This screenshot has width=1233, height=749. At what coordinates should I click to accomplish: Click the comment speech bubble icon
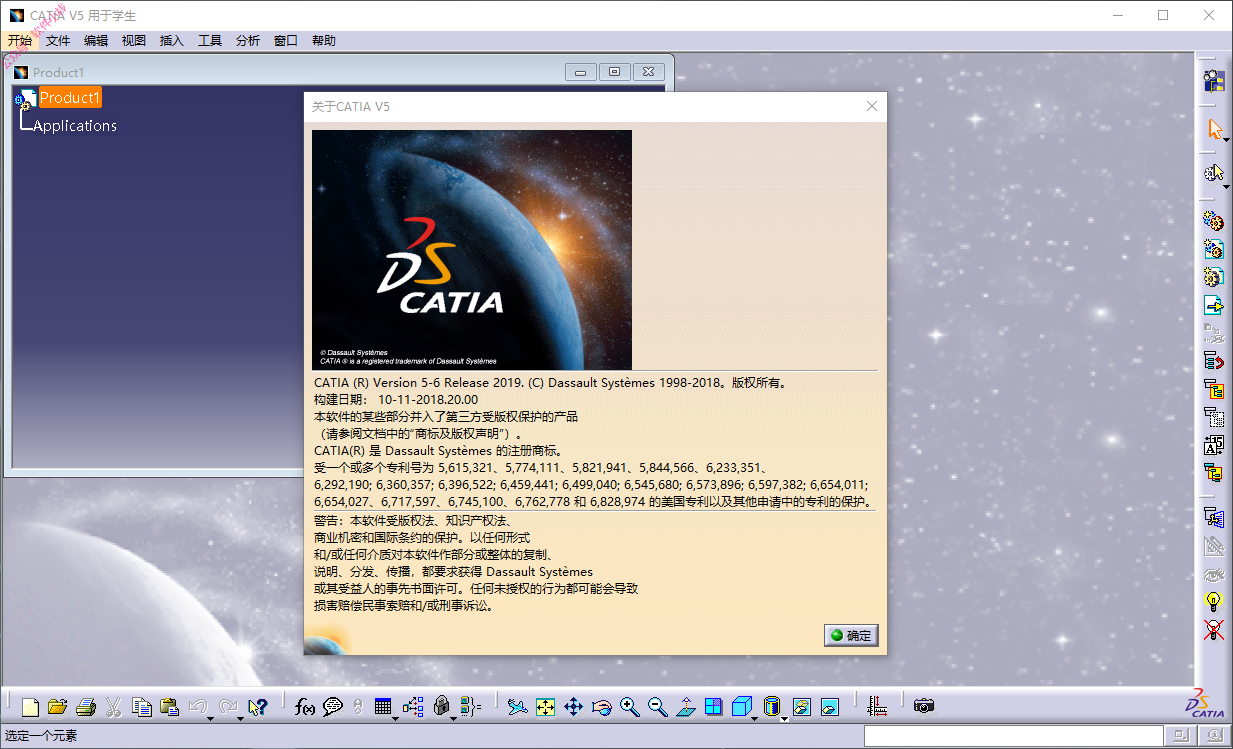(333, 707)
